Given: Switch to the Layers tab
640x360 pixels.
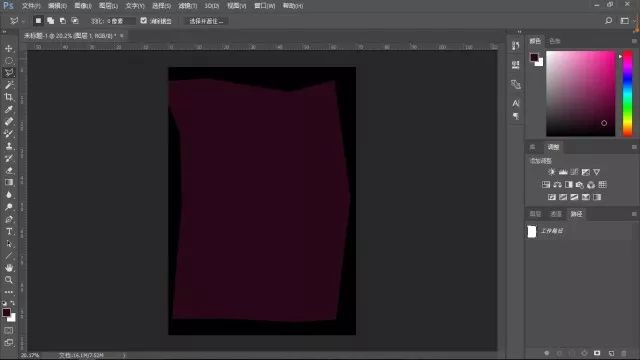Looking at the screenshot, I should click(535, 214).
